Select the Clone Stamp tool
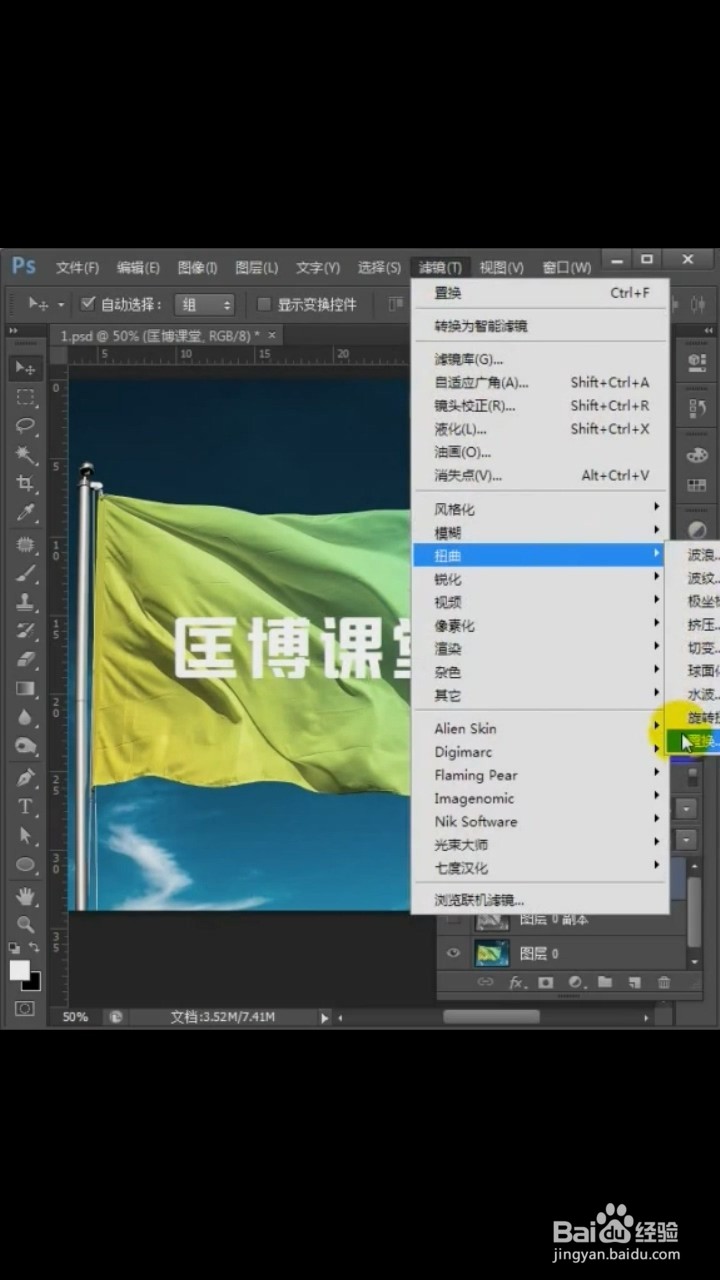This screenshot has height=1280, width=720. pyautogui.click(x=26, y=603)
